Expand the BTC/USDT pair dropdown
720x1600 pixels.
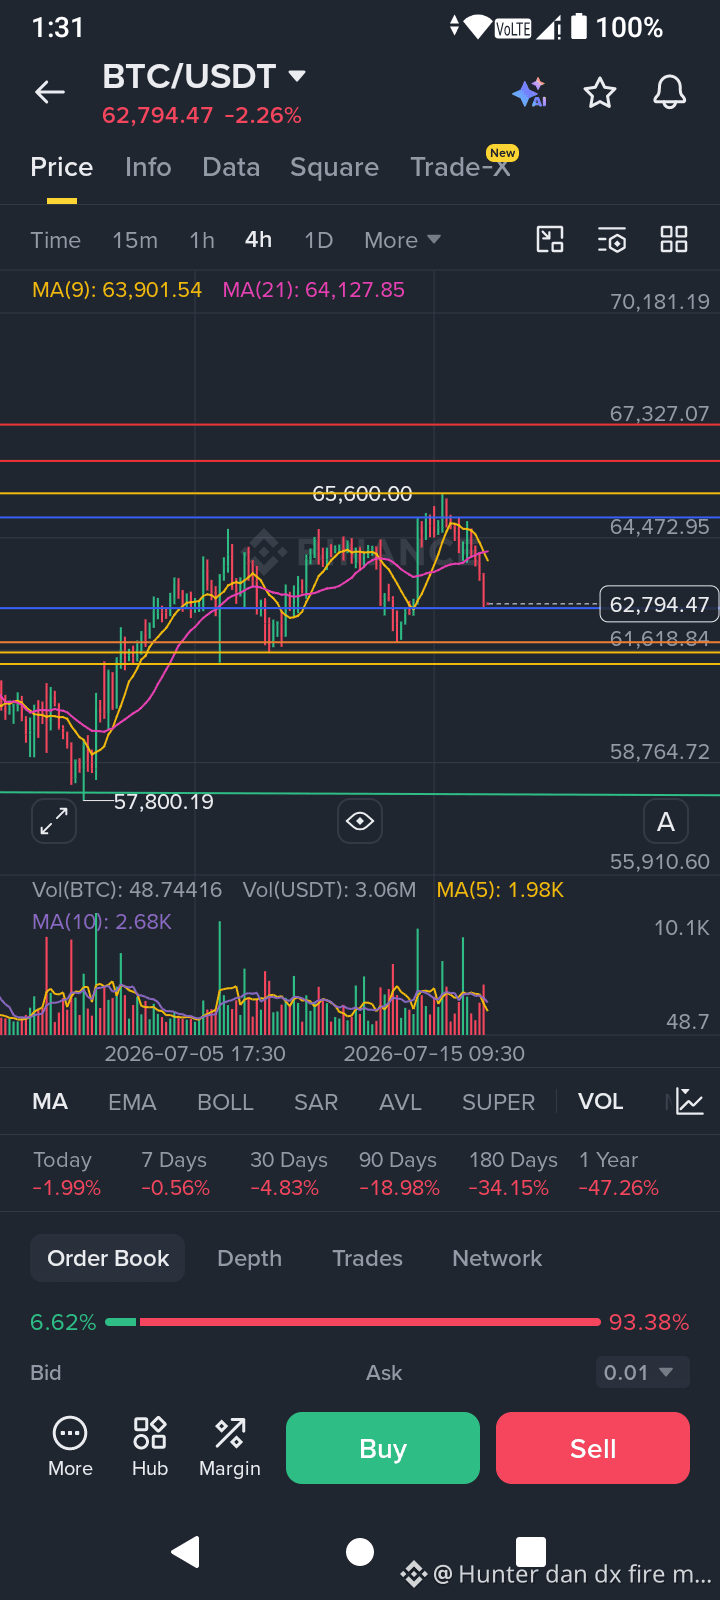pos(296,76)
